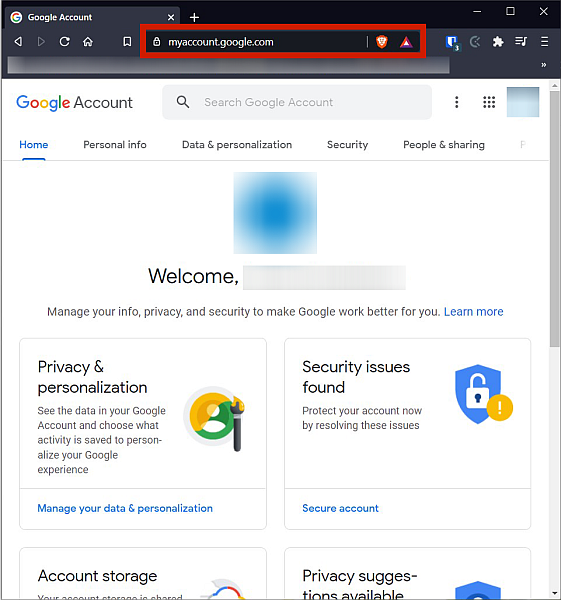This screenshot has width=561, height=600.
Task: Maximize the browser window
Action: pyautogui.click(x=510, y=11)
